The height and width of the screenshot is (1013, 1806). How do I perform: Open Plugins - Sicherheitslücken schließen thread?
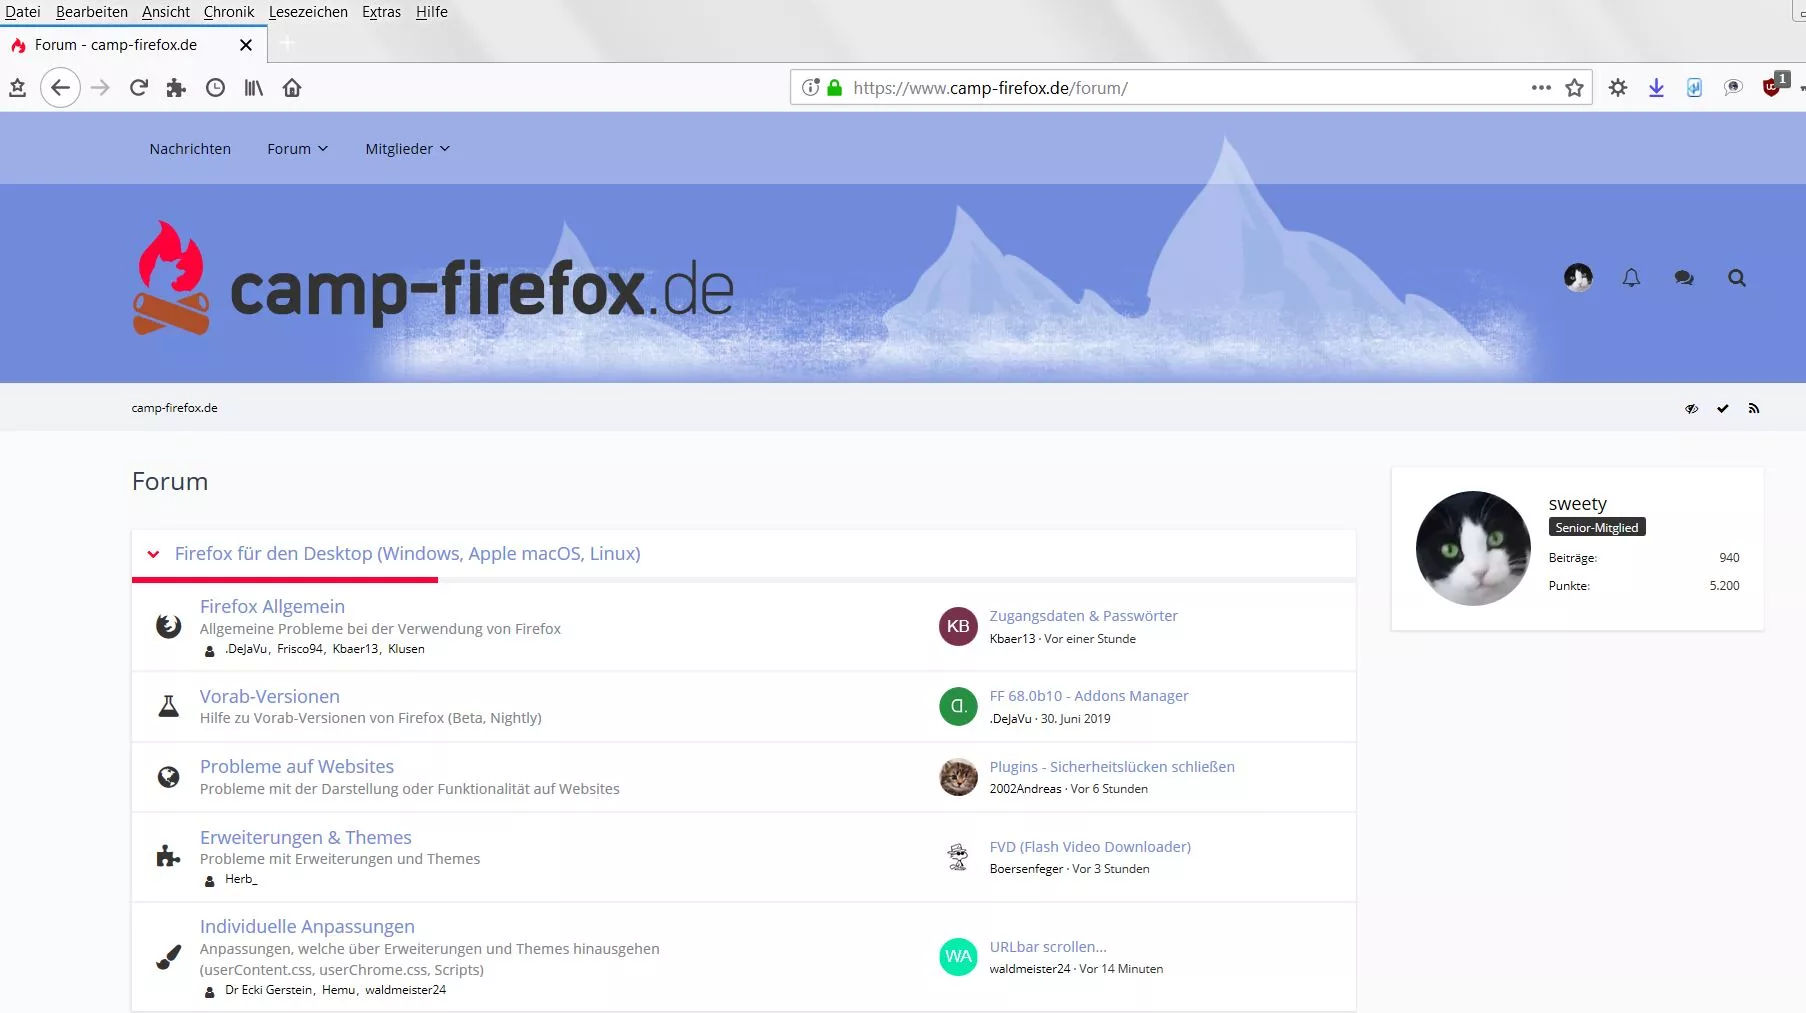(1112, 767)
